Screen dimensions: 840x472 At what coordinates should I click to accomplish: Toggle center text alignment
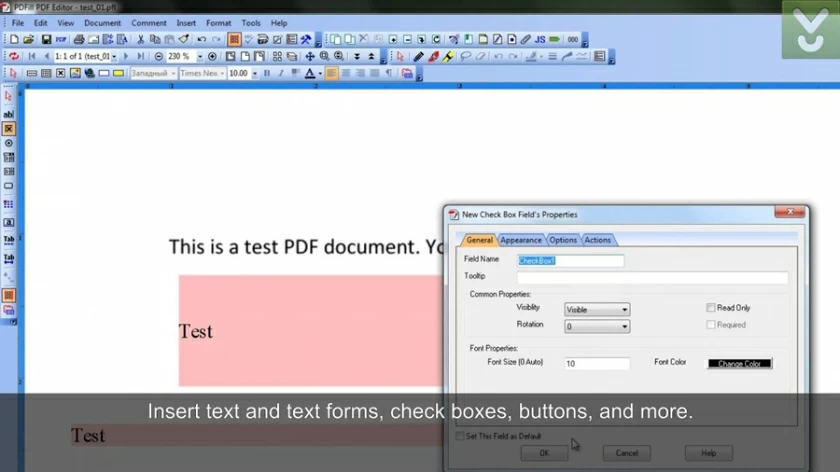tap(346, 73)
